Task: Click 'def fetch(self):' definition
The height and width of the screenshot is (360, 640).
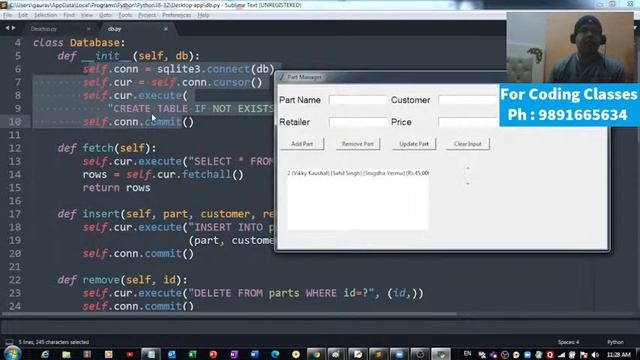Action: (107, 148)
